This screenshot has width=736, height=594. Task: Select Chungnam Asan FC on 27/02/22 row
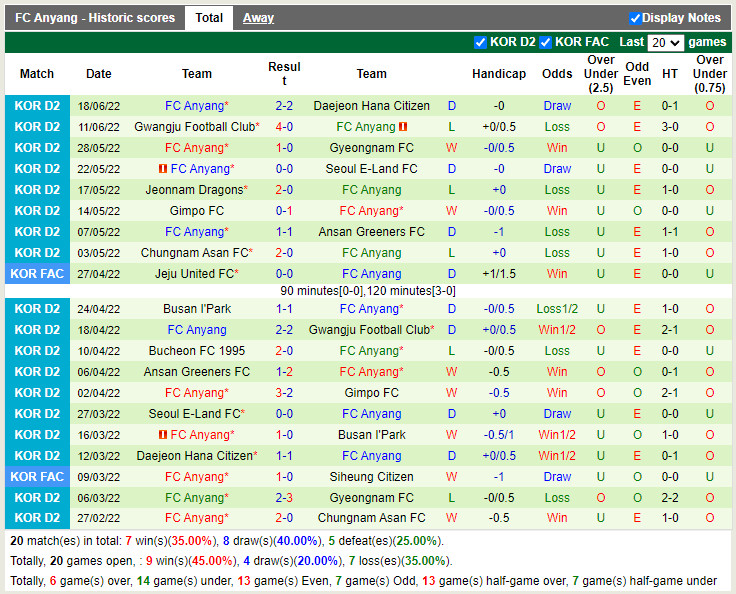371,518
